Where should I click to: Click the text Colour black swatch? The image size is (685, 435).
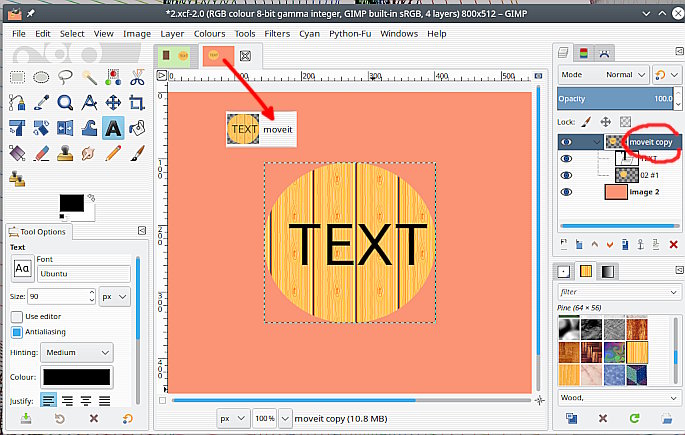point(77,377)
